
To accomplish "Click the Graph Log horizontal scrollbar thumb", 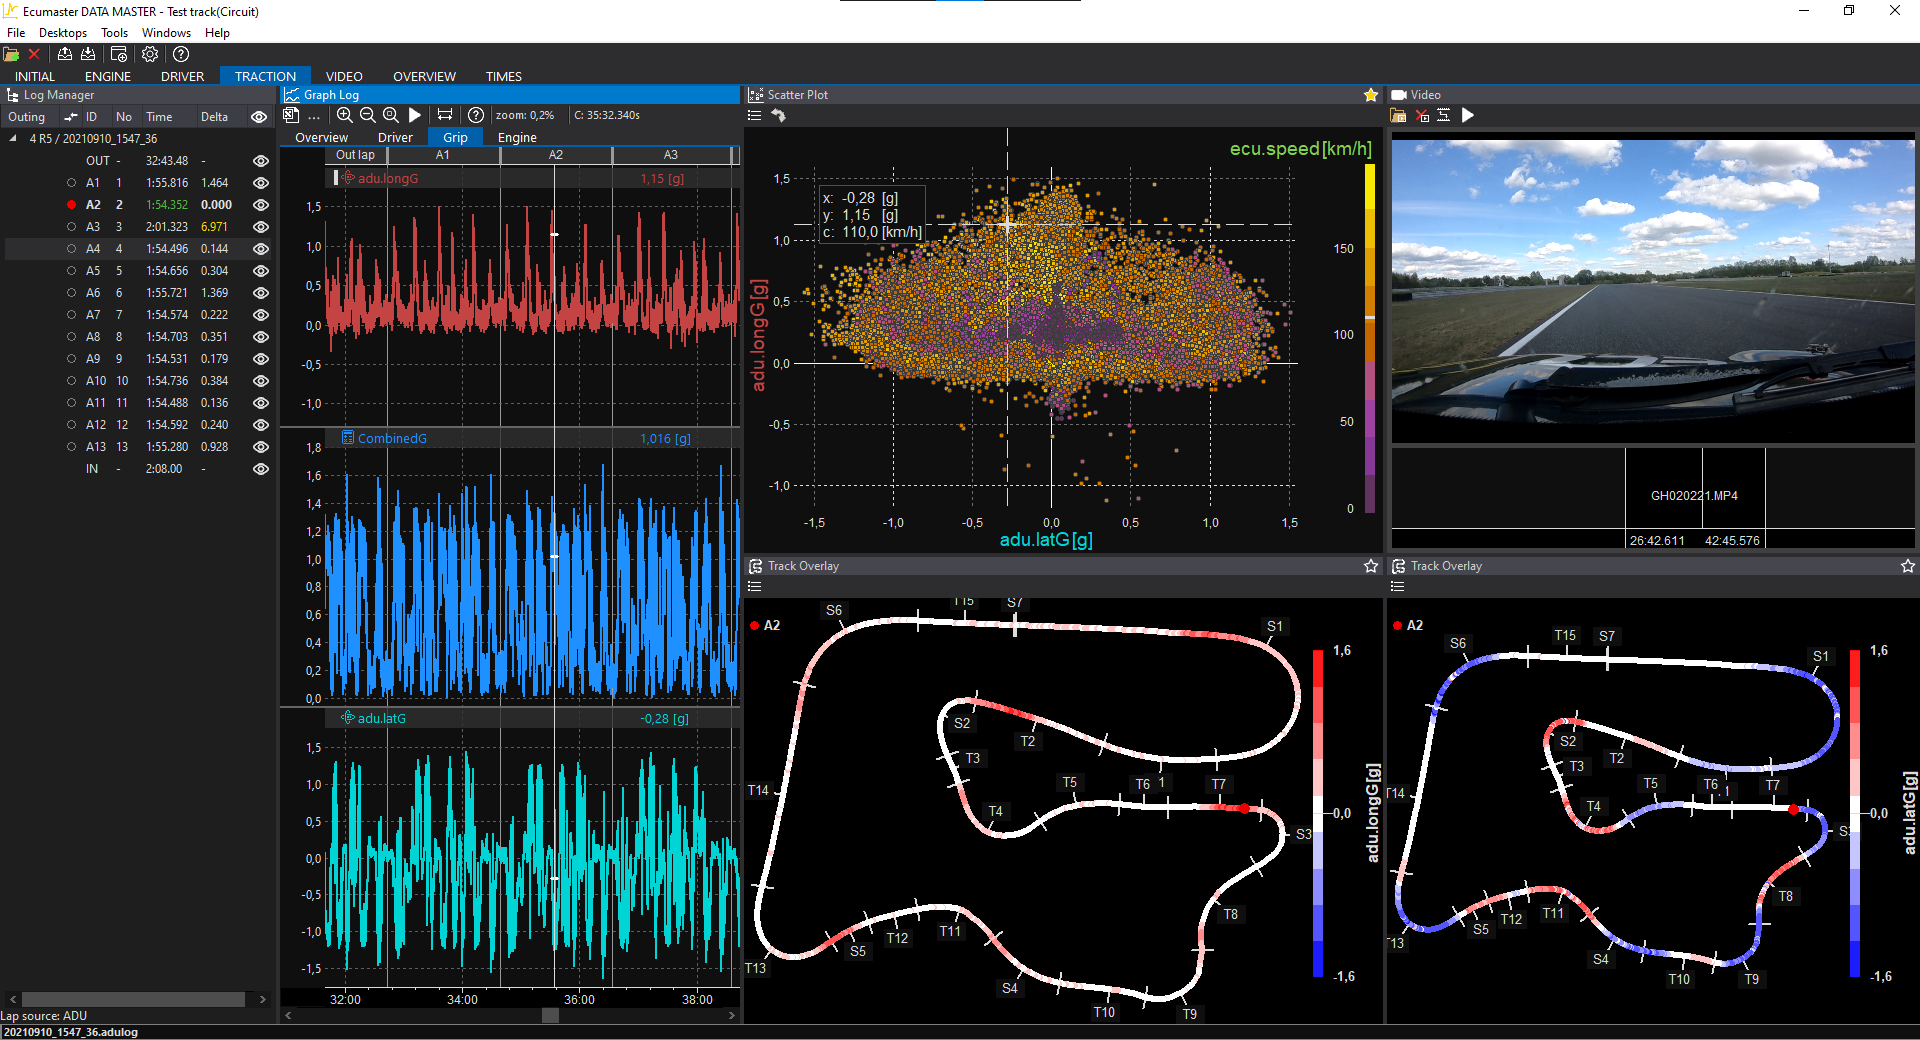I will click(550, 1015).
